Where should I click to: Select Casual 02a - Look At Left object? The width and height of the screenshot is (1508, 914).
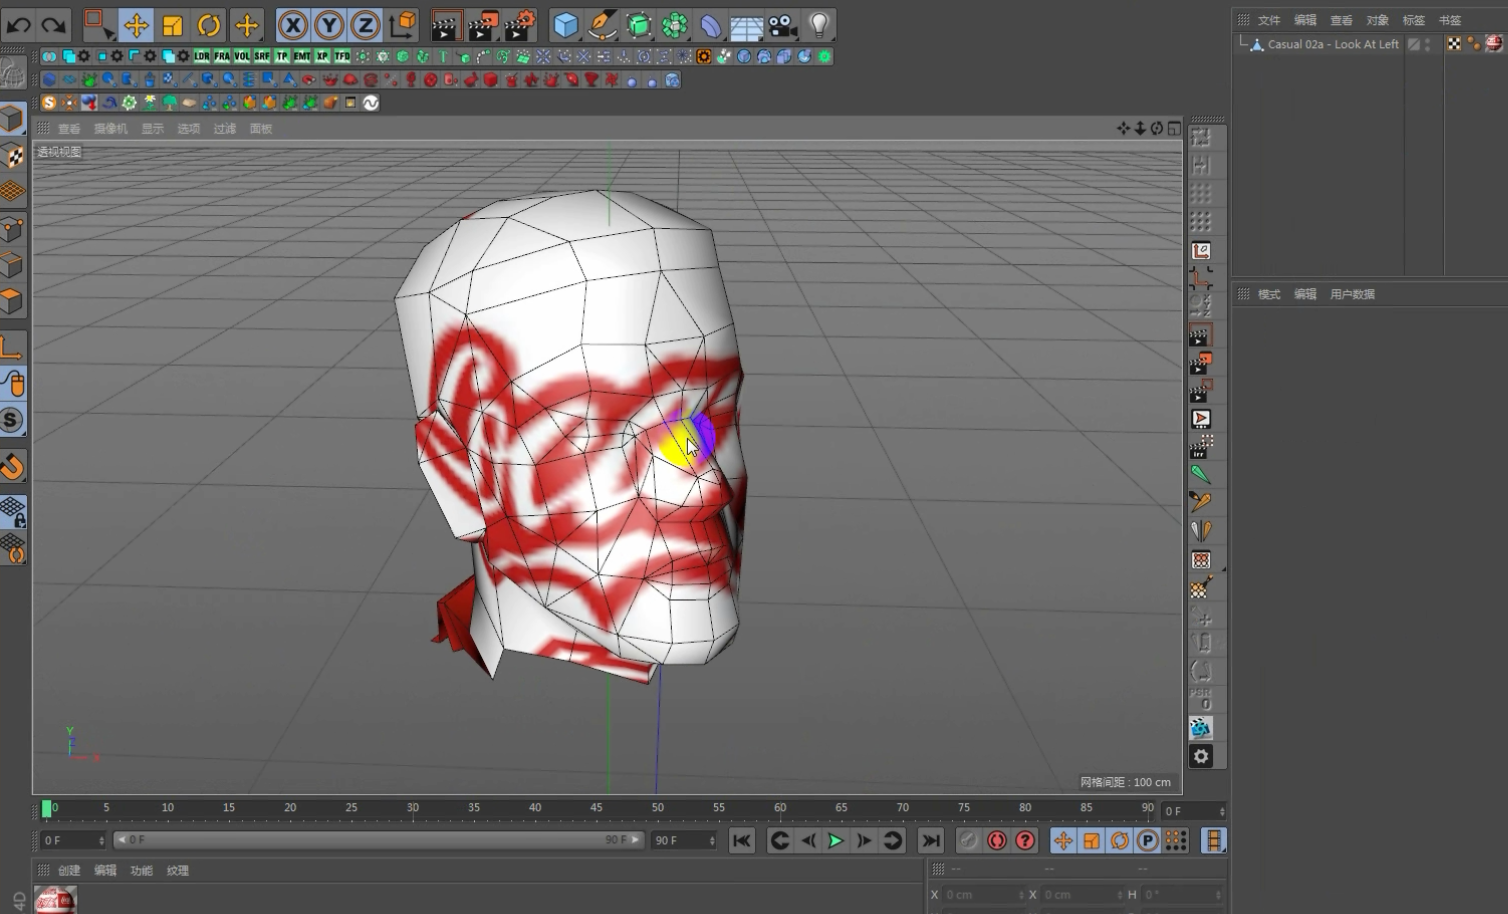coord(1333,44)
